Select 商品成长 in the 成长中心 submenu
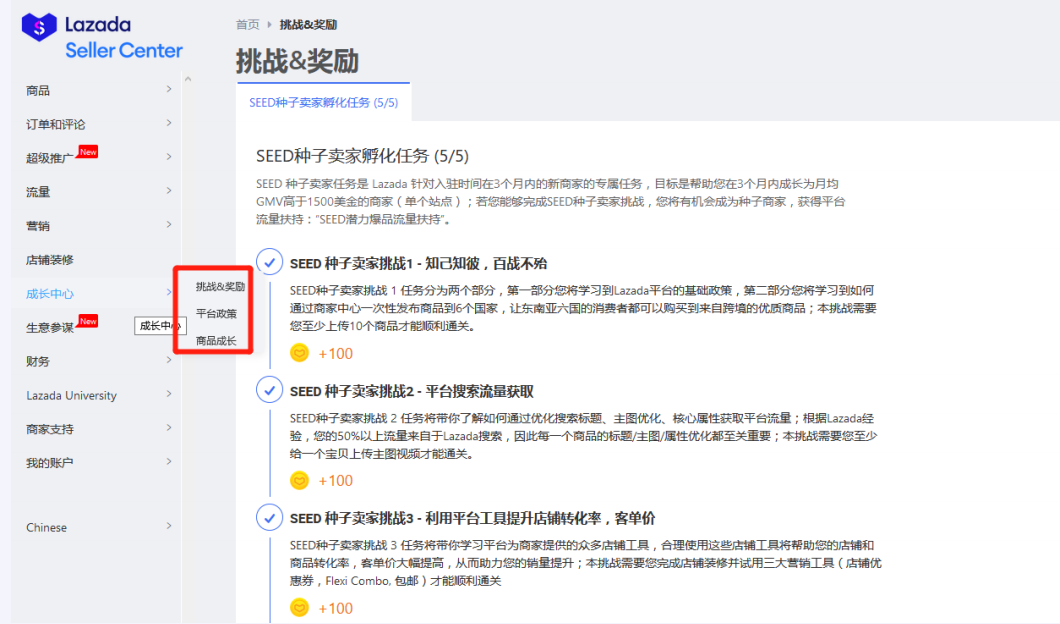The image size is (1060, 624). point(216,341)
